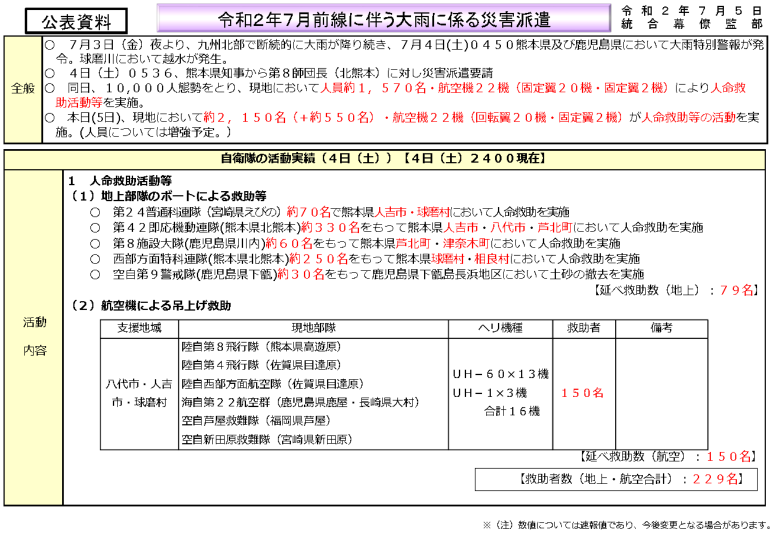Click the total 延べ救助数(航空):150名
This screenshot has height=533, width=770.
click(668, 456)
